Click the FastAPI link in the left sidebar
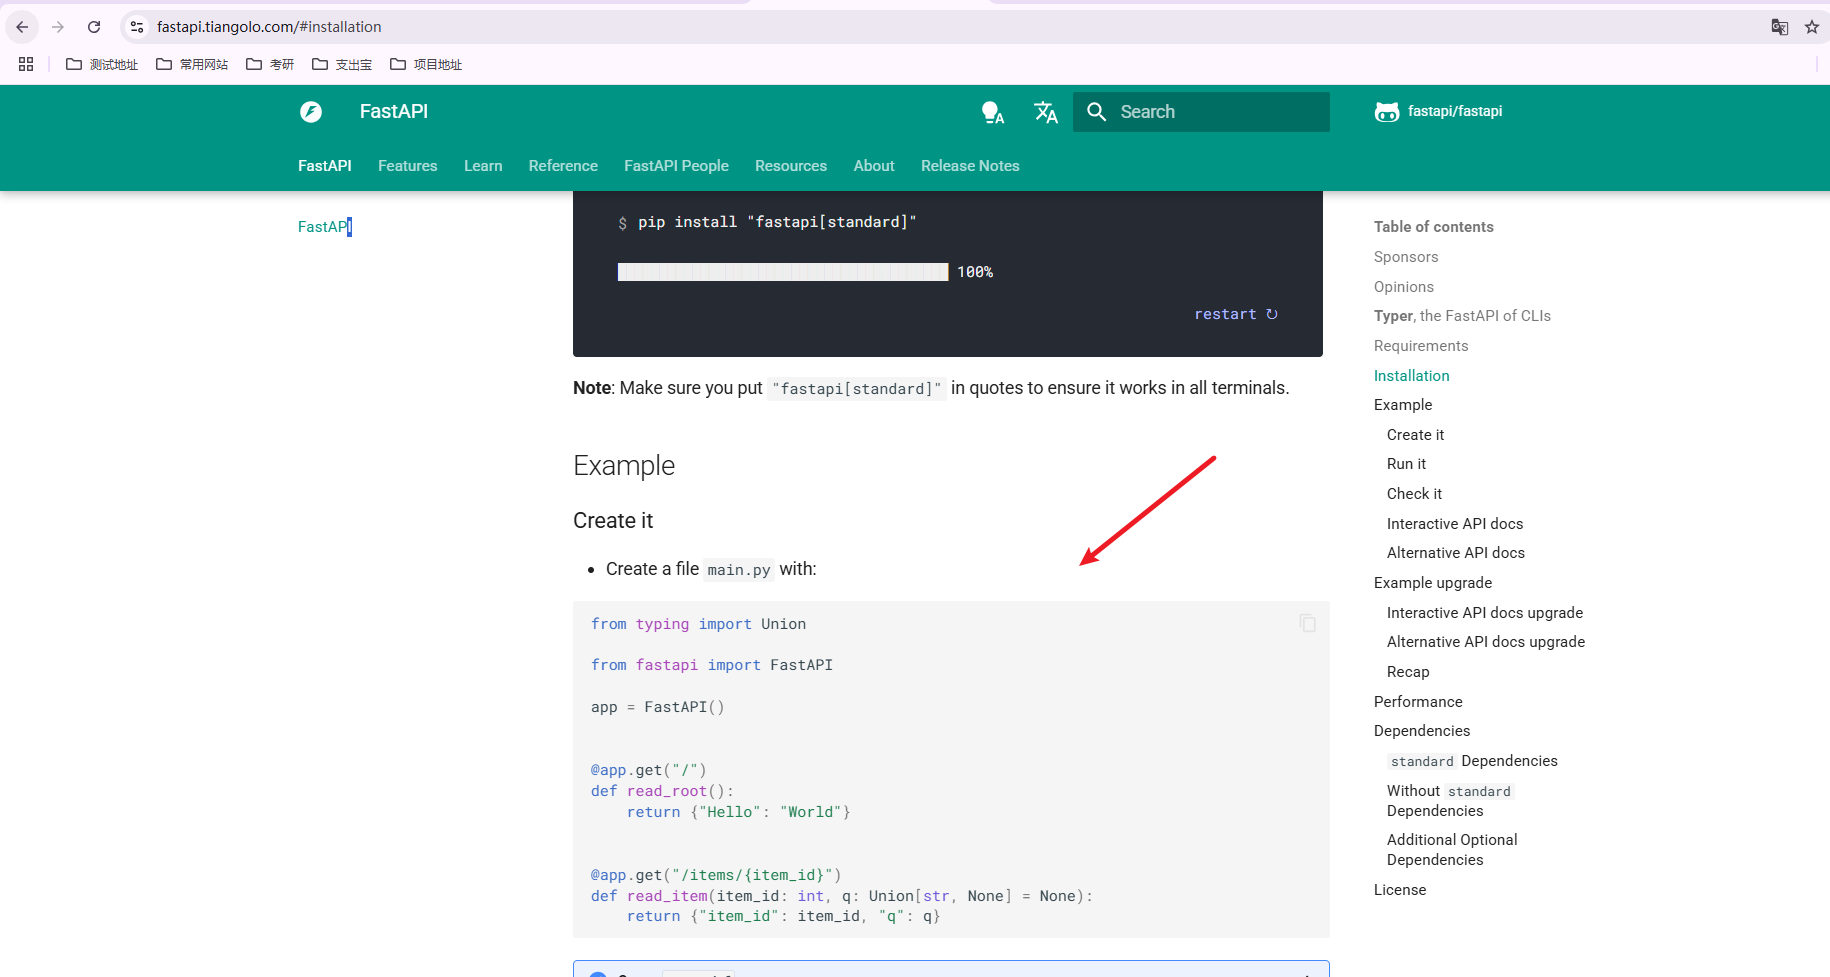Screen dimensions: 1830x977 coord(323,227)
